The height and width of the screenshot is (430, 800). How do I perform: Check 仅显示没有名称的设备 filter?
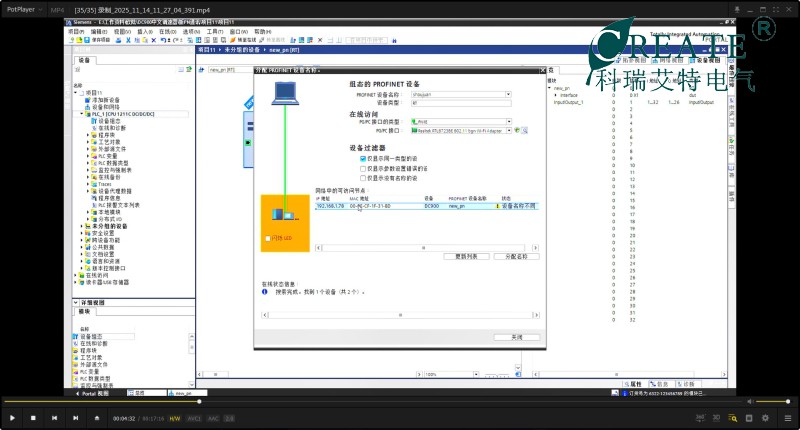(363, 178)
